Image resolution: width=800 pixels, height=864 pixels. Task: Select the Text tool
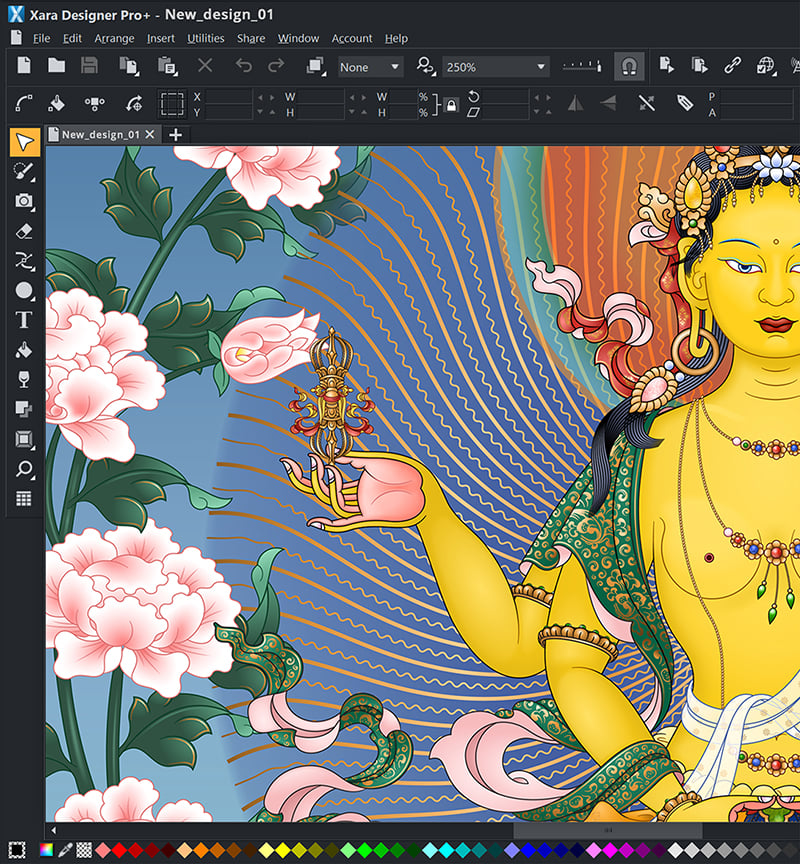click(x=22, y=319)
